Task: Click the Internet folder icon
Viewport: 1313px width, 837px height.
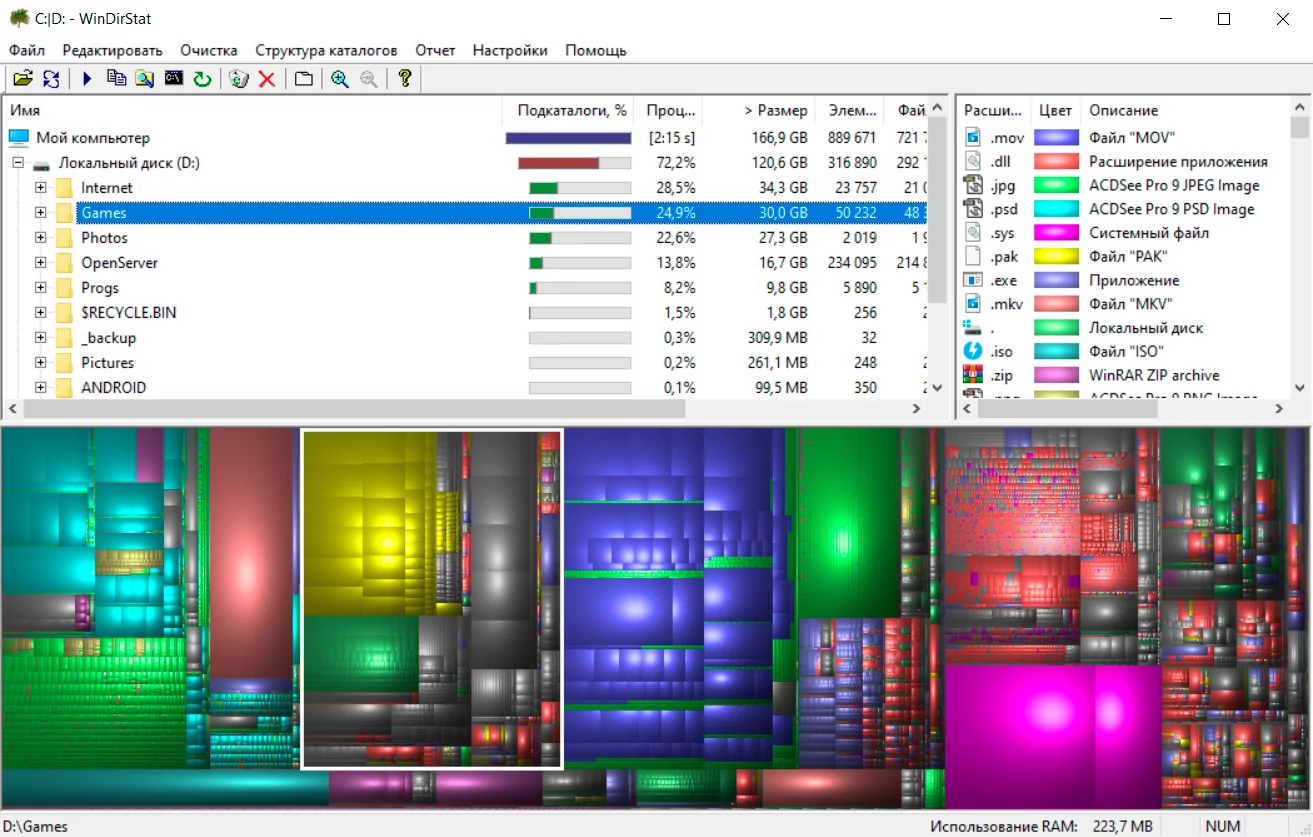Action: 64,188
